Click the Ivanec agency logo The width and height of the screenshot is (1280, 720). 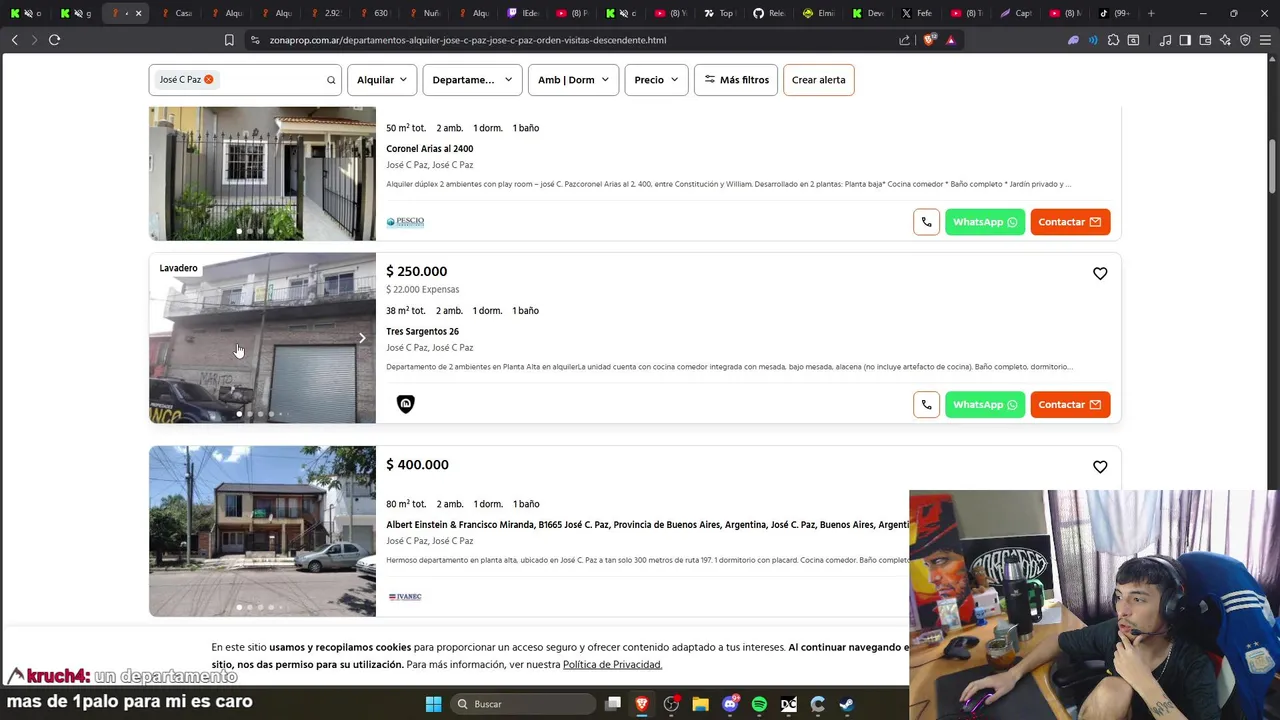click(405, 597)
